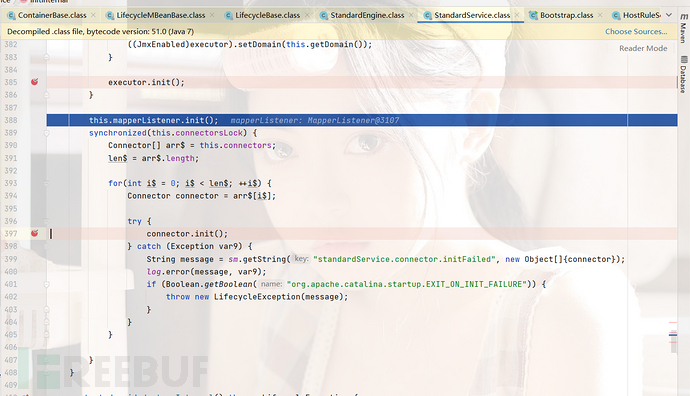This screenshot has height=396, width=690.
Task: Click the blue marker in the error stripe
Action: point(673,335)
